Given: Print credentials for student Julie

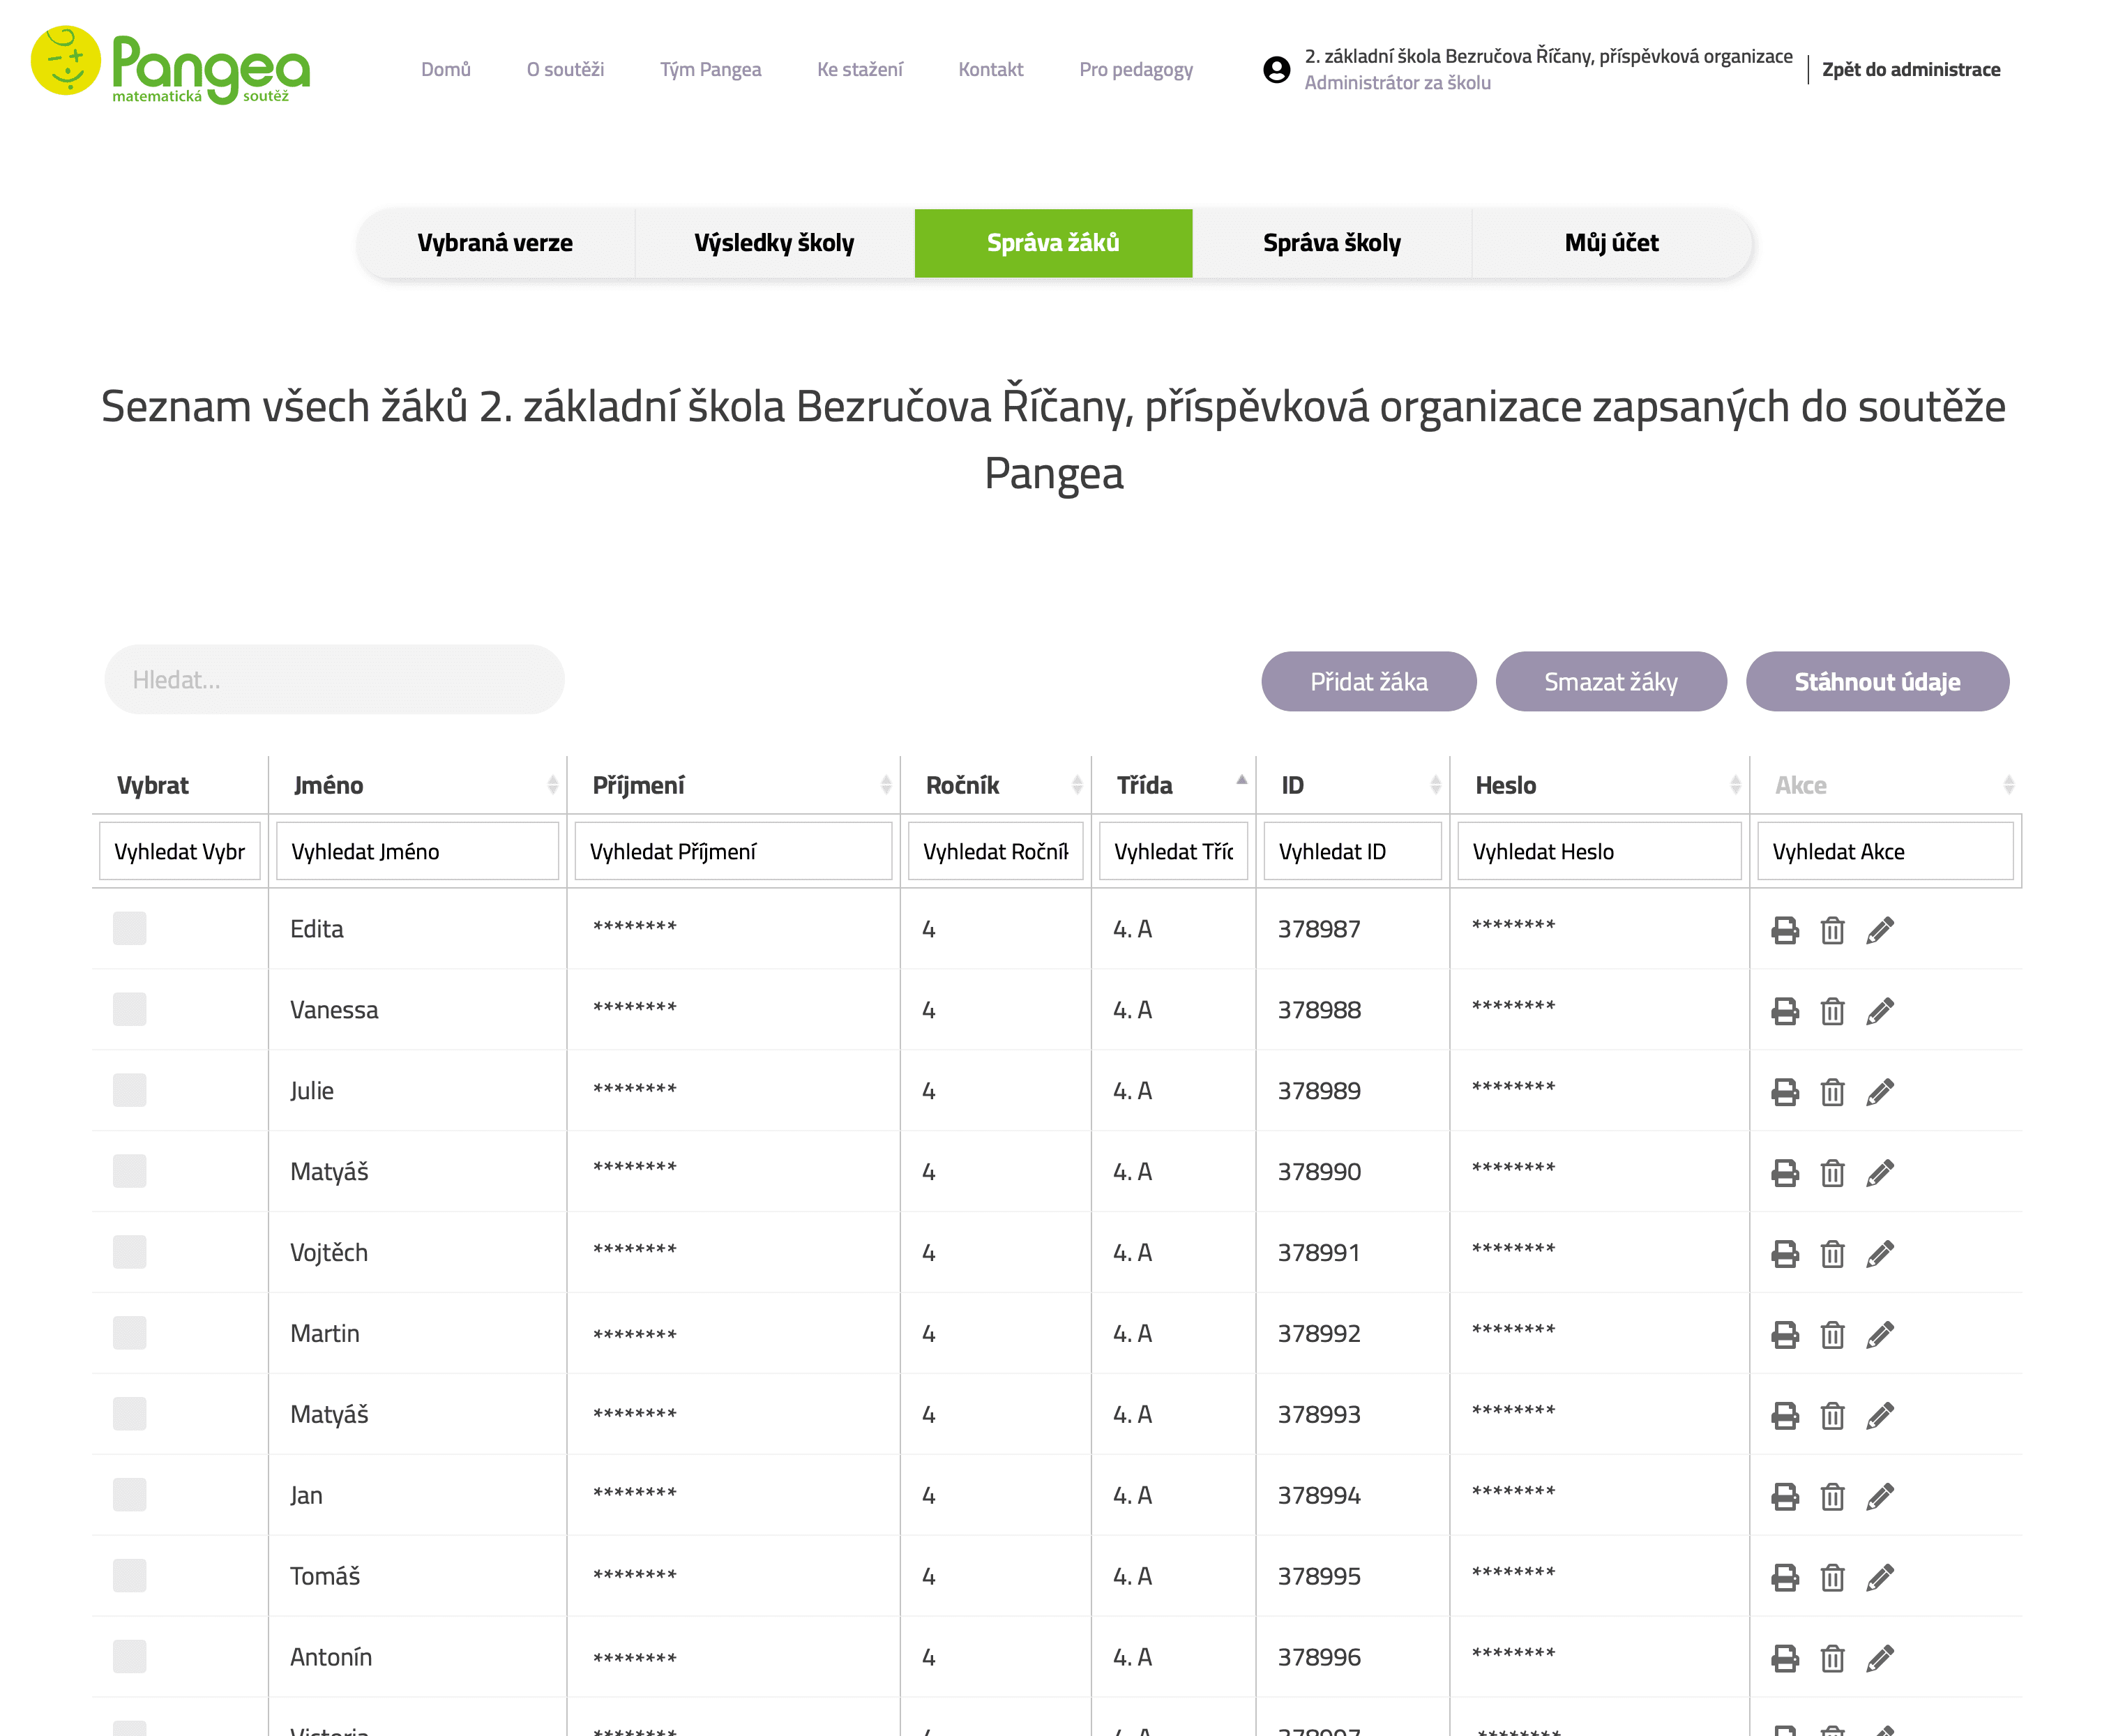Looking at the screenshot, I should [1784, 1092].
